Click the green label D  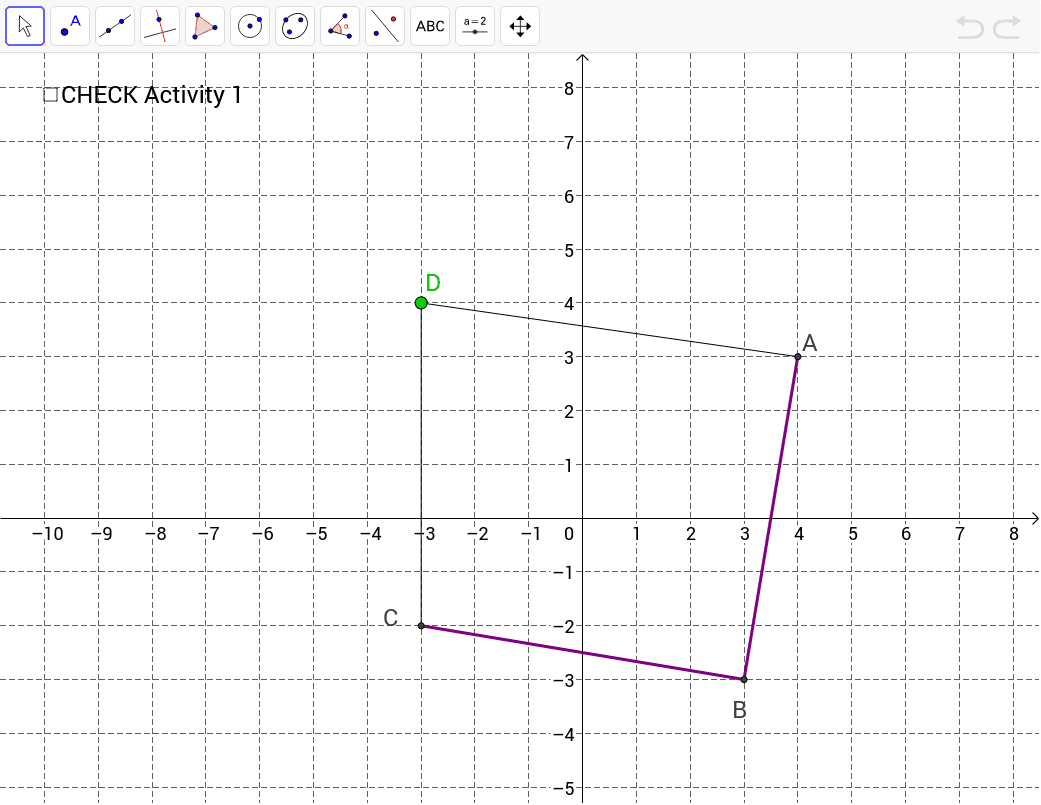tap(433, 283)
